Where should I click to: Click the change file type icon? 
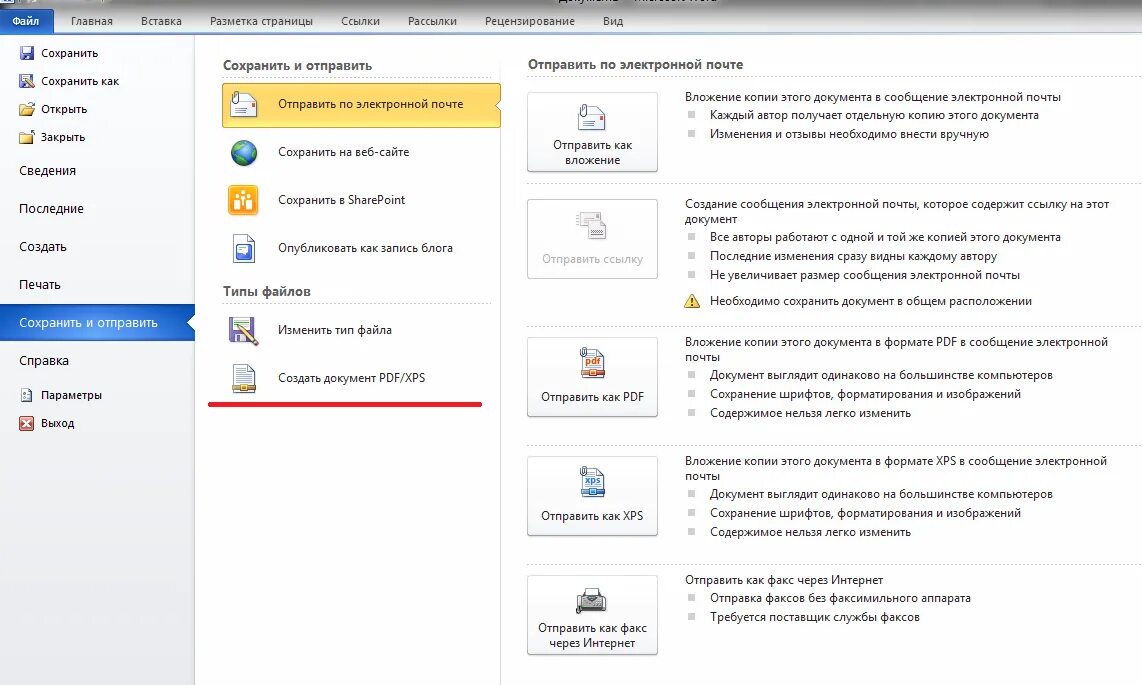[x=243, y=330]
